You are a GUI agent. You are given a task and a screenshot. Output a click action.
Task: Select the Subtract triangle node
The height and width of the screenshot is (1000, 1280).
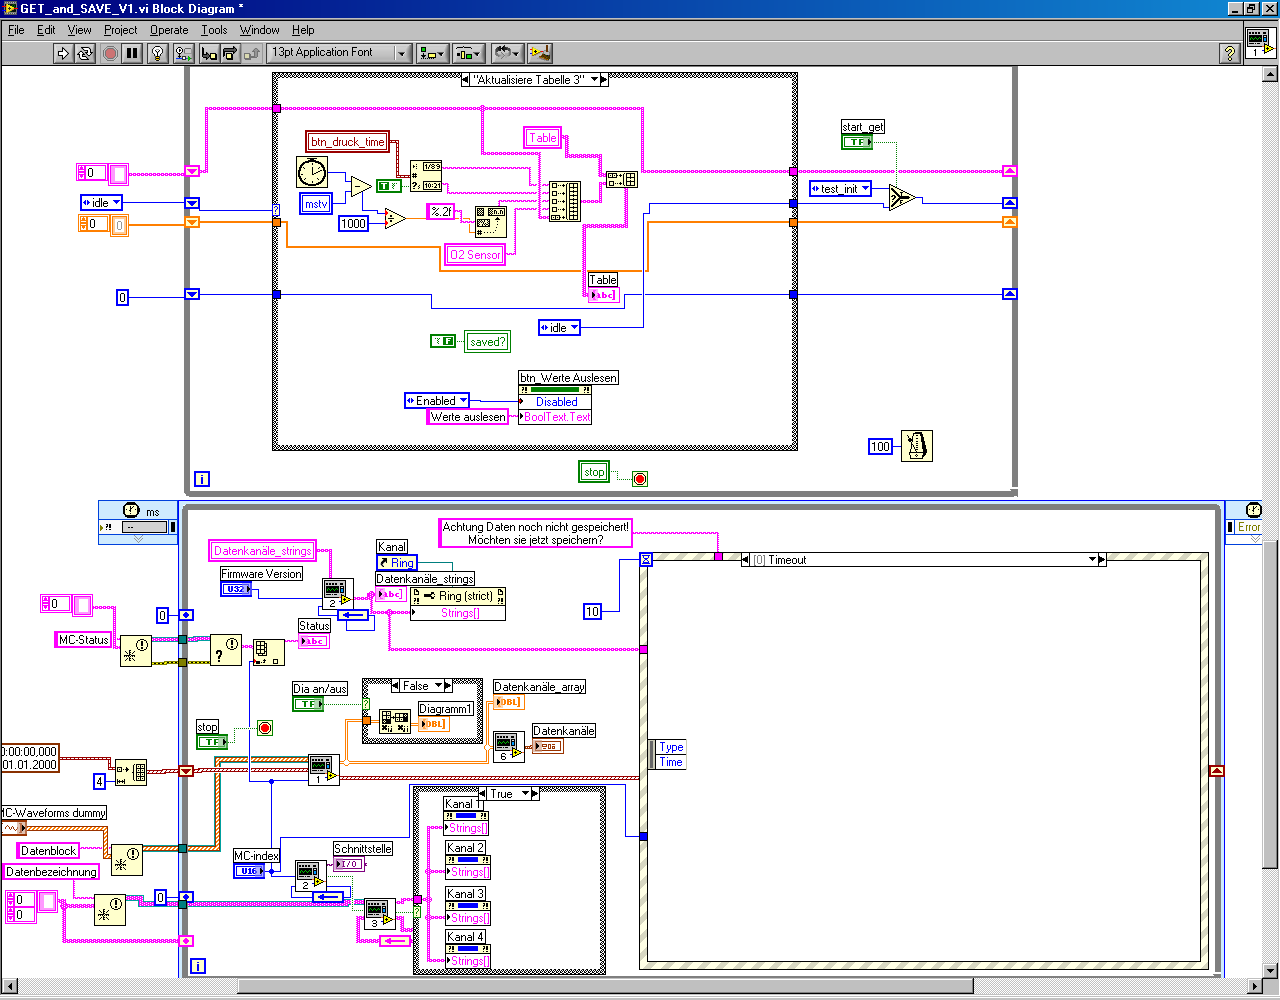coord(359,186)
